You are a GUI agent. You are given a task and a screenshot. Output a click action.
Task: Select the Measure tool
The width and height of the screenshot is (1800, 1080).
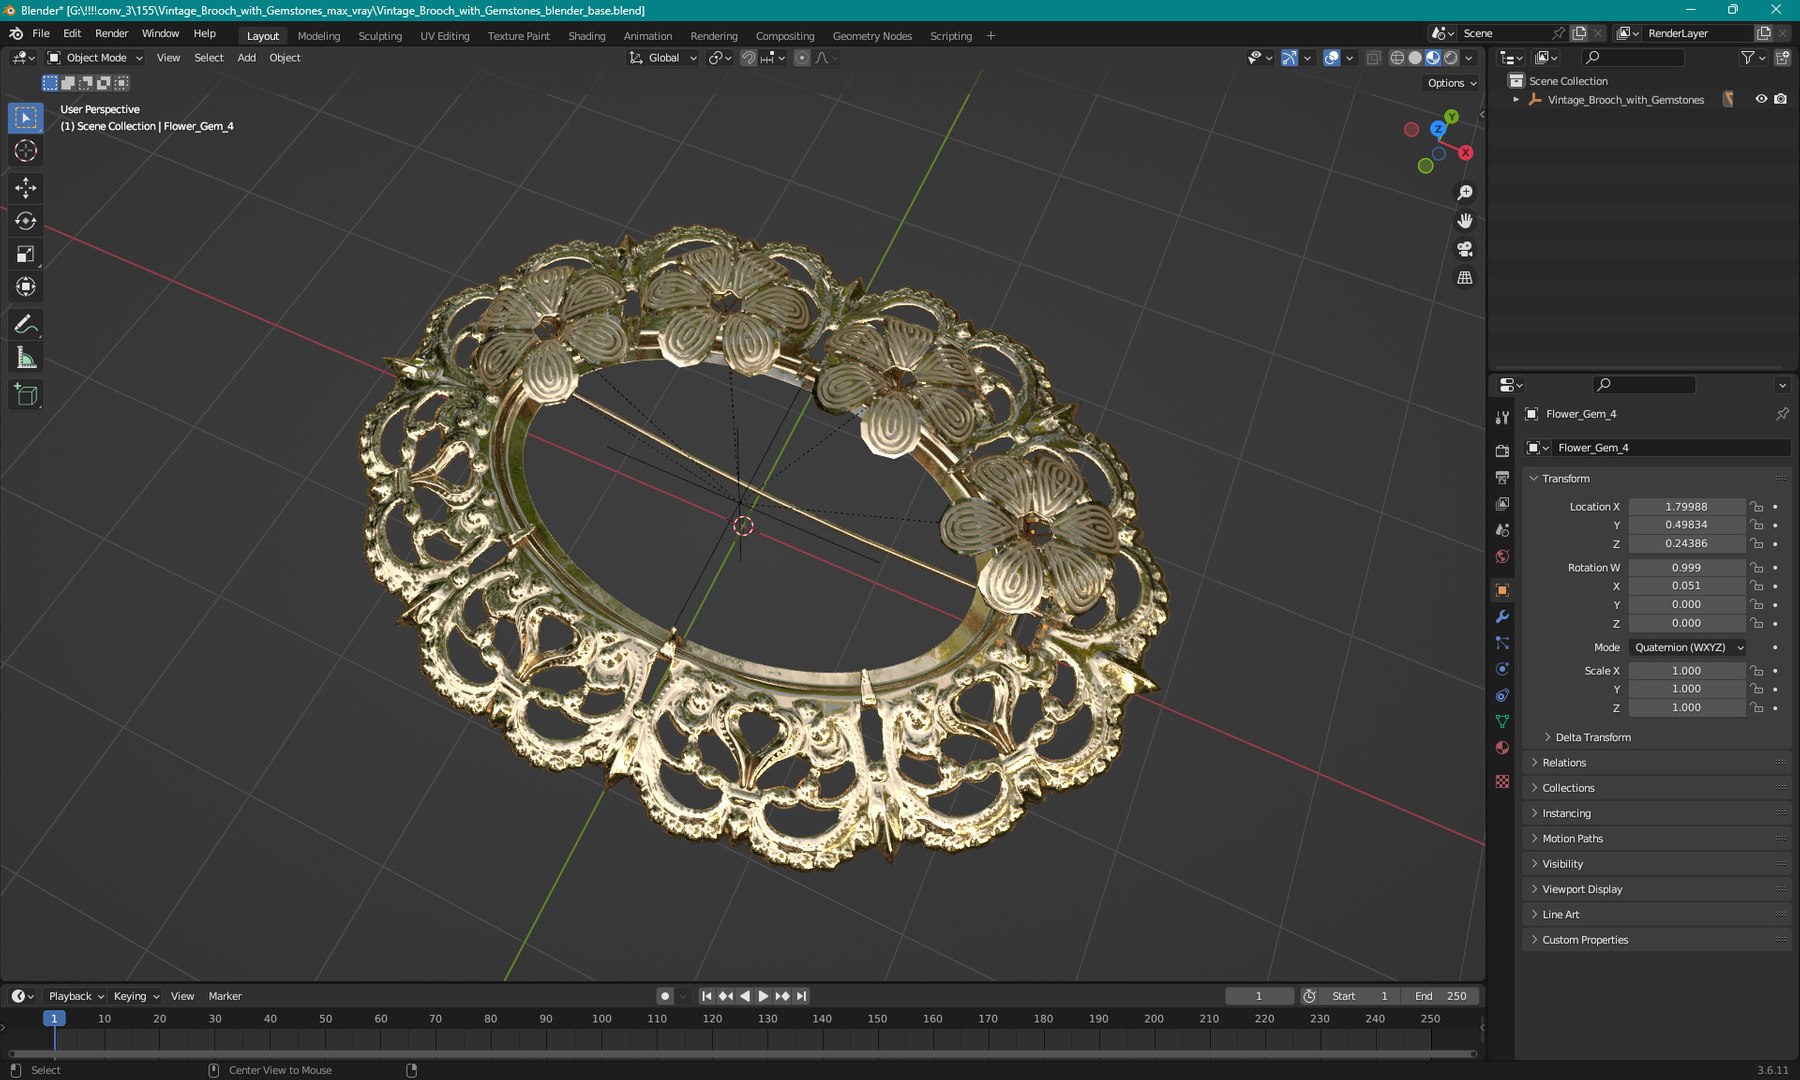26,358
